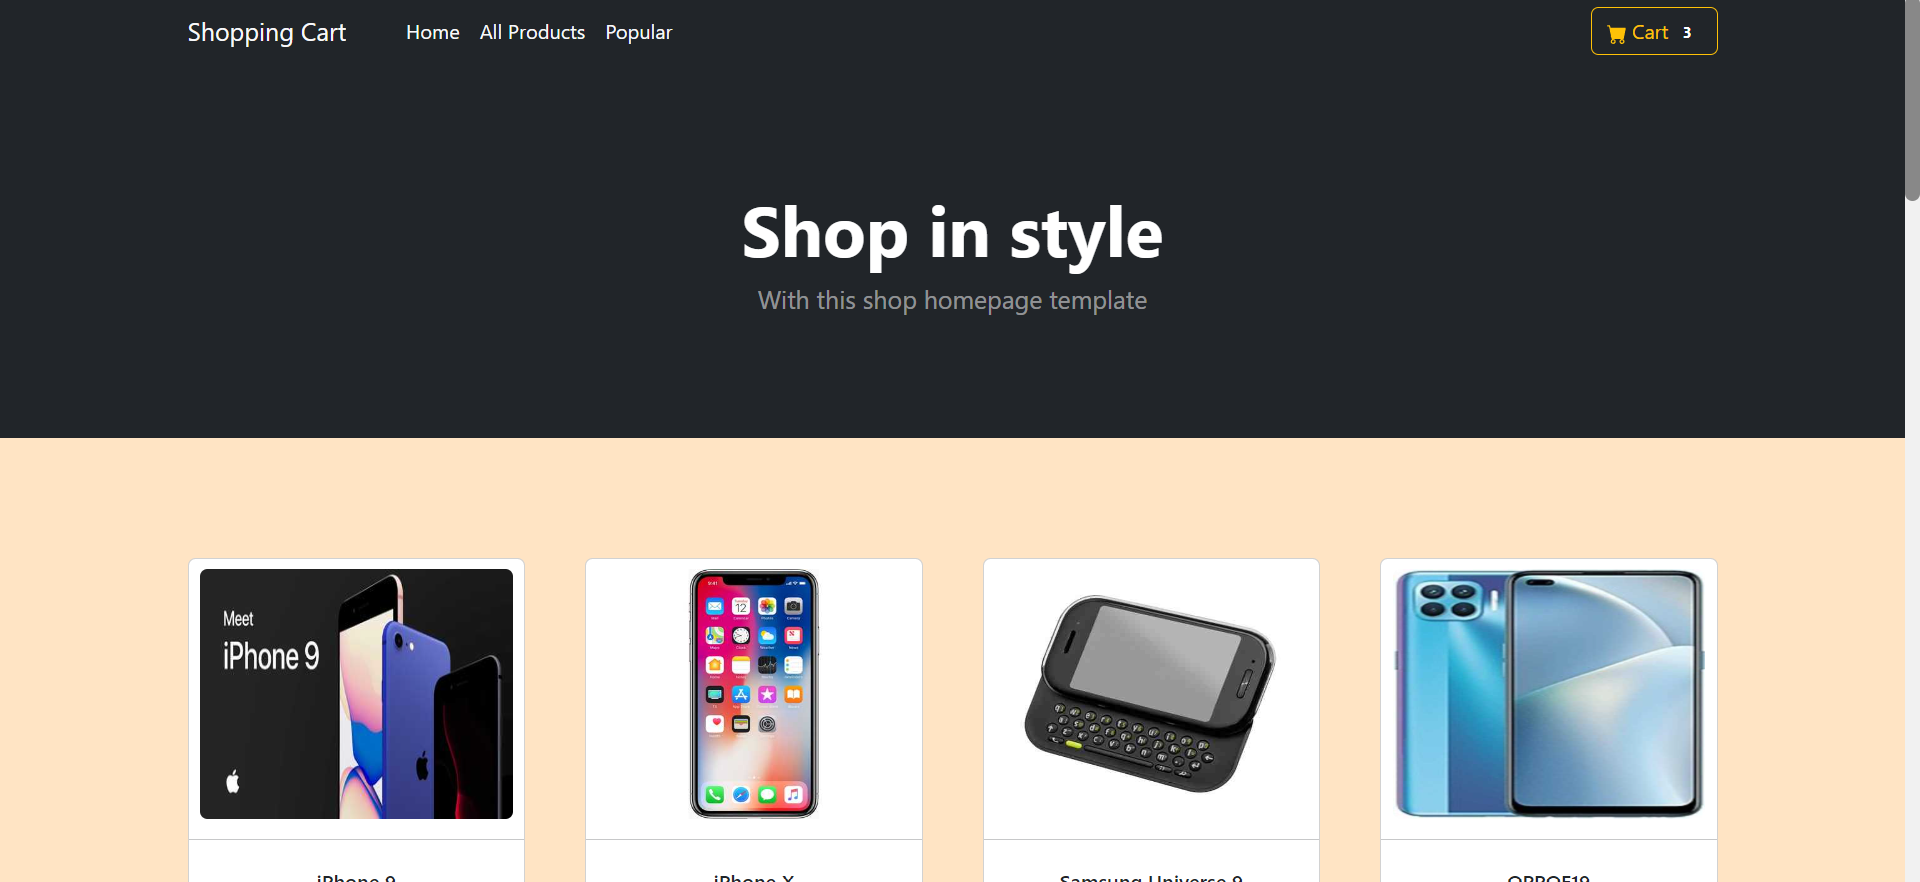This screenshot has height=882, width=1920.
Task: Select the iPhone X product image
Action: coord(754,694)
